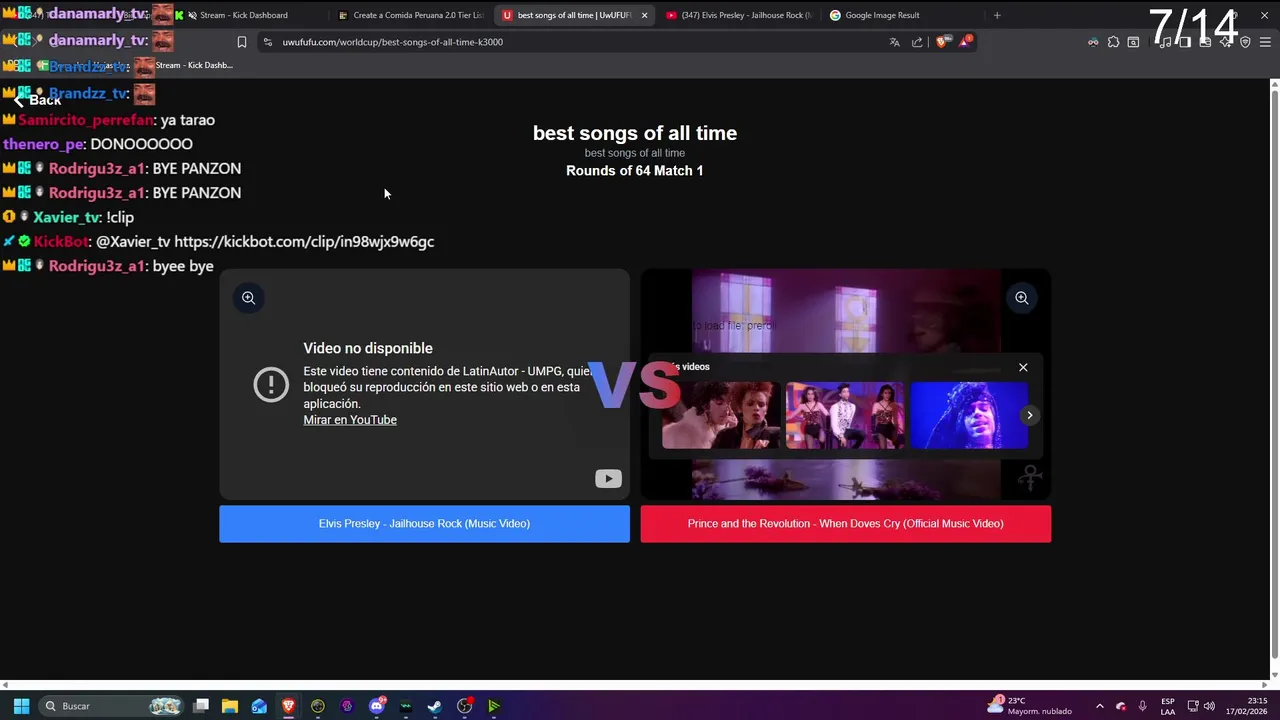The image size is (1280, 720).
Task: Vote for Elvis Presley - Jailhouse Rock
Action: coord(424,524)
